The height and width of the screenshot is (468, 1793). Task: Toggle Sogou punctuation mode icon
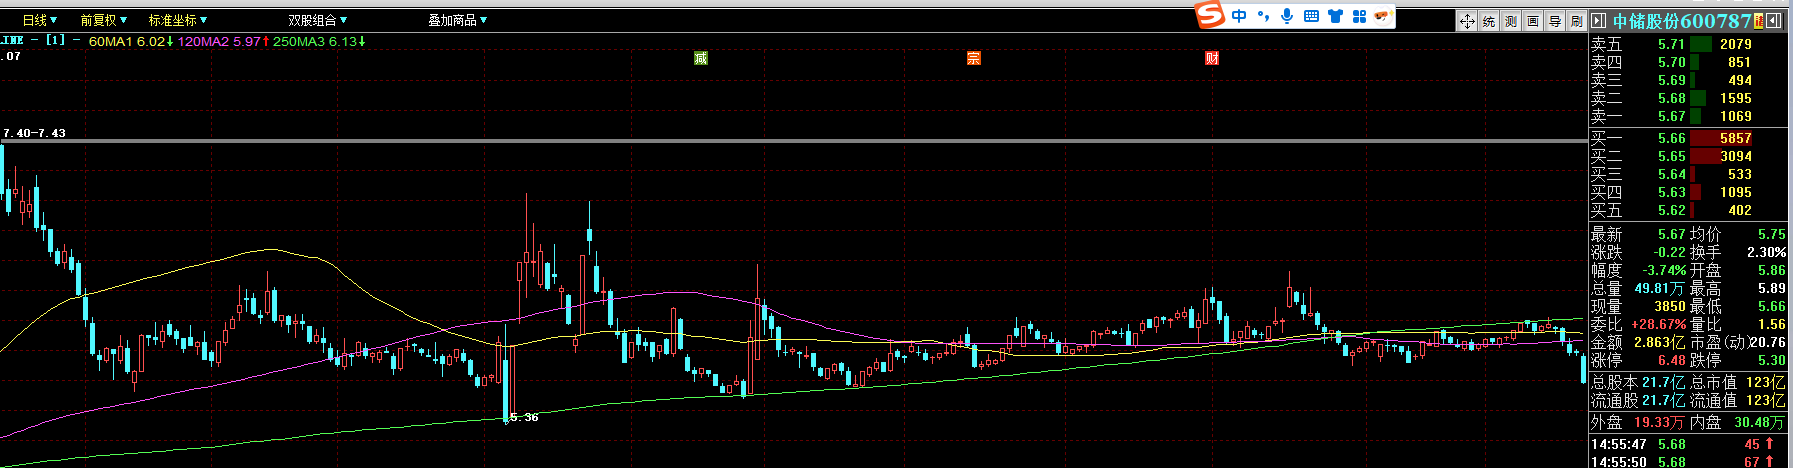(1264, 16)
